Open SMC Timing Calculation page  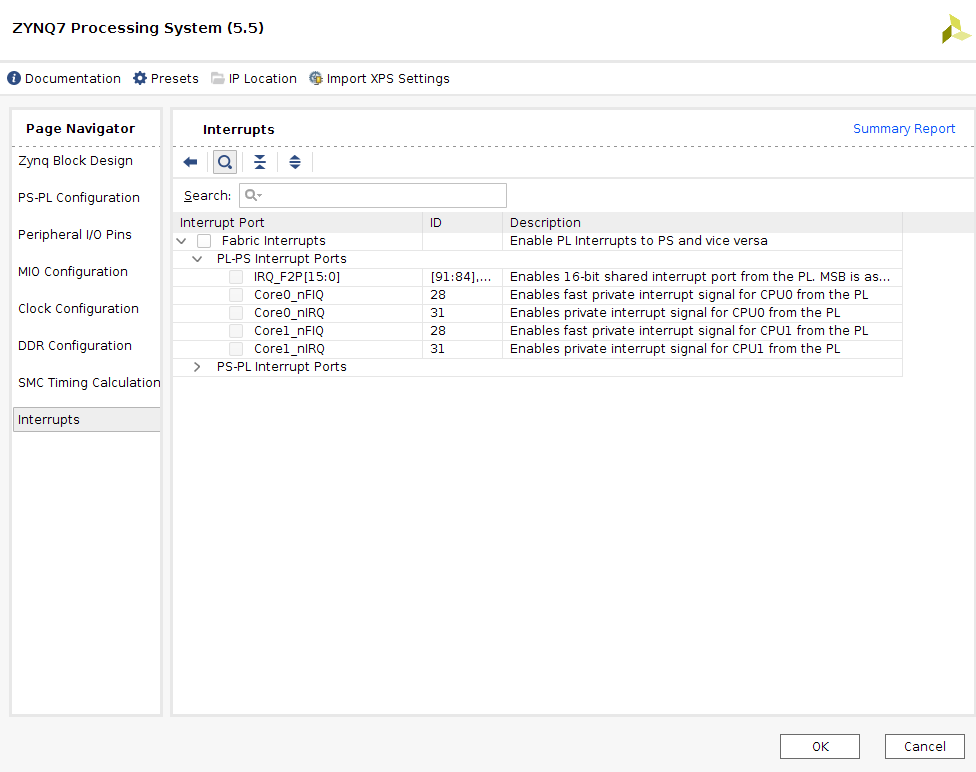click(89, 383)
